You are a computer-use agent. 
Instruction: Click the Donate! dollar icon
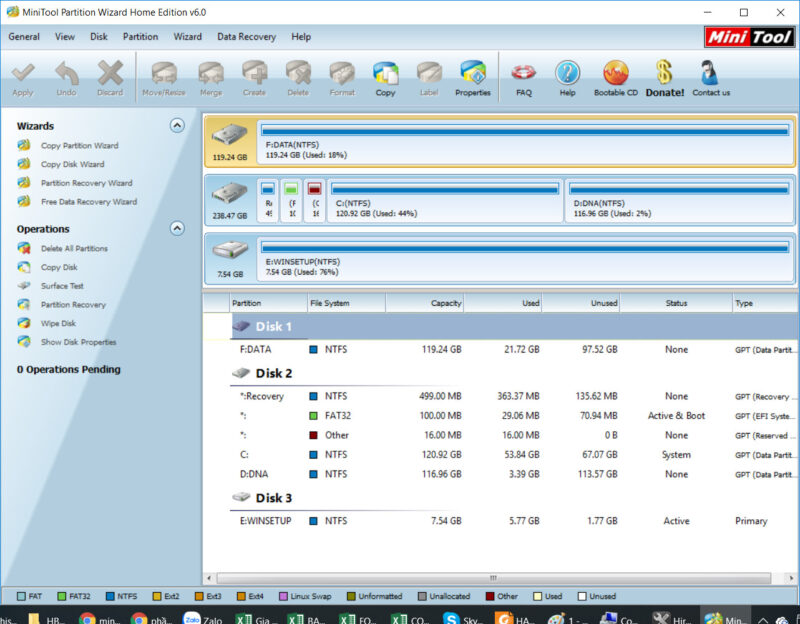(x=664, y=77)
